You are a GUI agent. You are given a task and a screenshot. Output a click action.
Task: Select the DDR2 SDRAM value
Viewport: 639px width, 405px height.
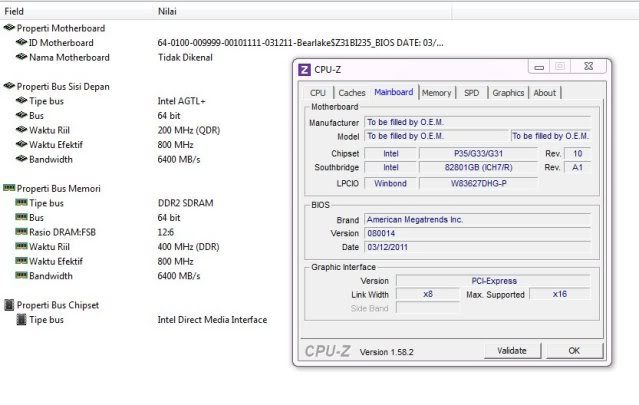pyautogui.click(x=185, y=203)
